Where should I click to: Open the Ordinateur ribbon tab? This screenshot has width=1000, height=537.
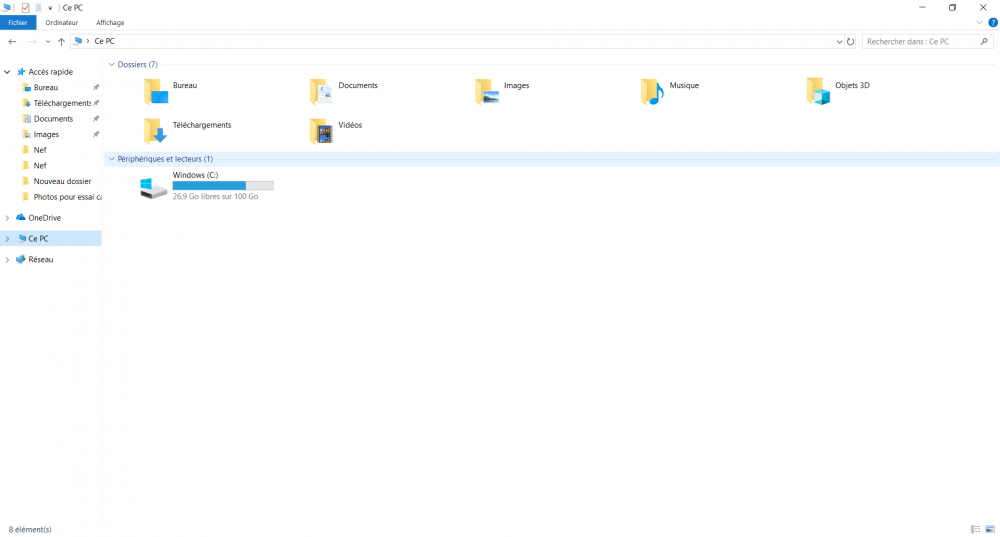click(61, 22)
